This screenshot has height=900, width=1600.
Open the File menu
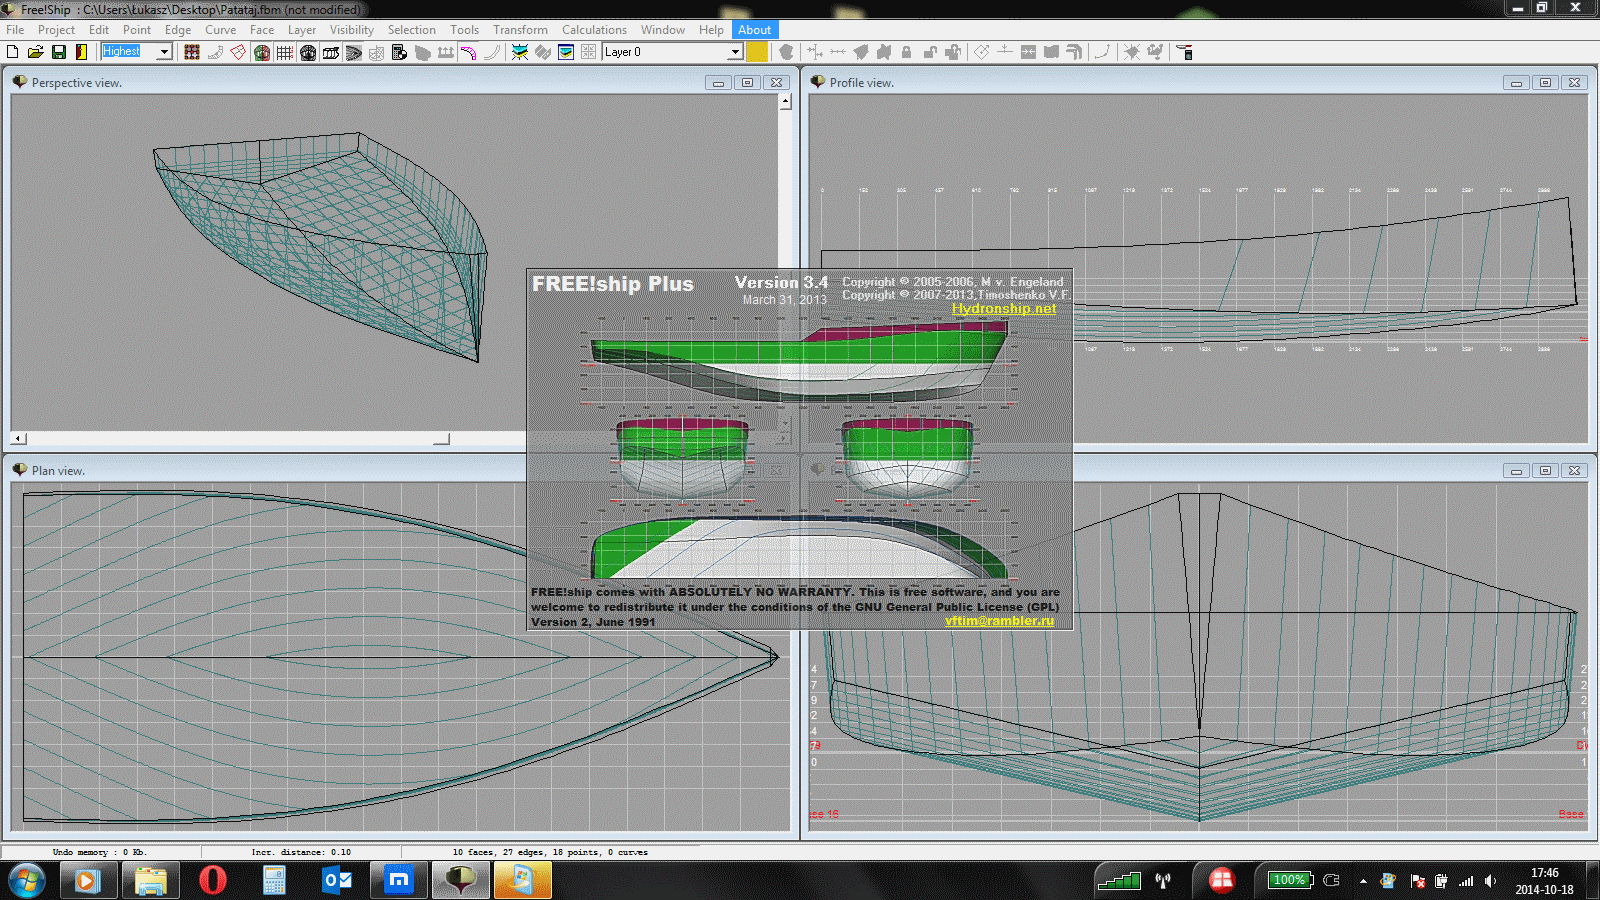pyautogui.click(x=15, y=30)
